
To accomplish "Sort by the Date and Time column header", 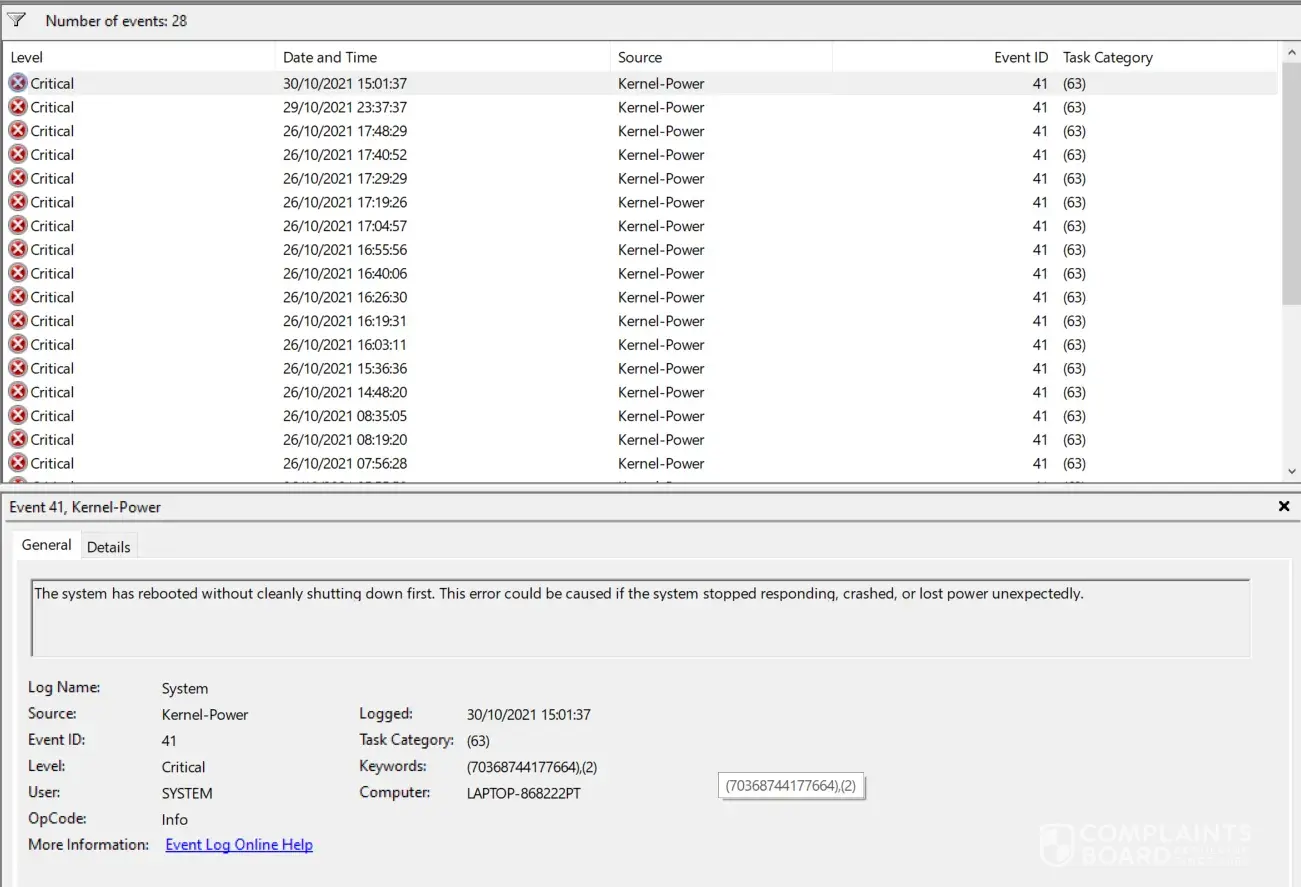I will 442,58.
